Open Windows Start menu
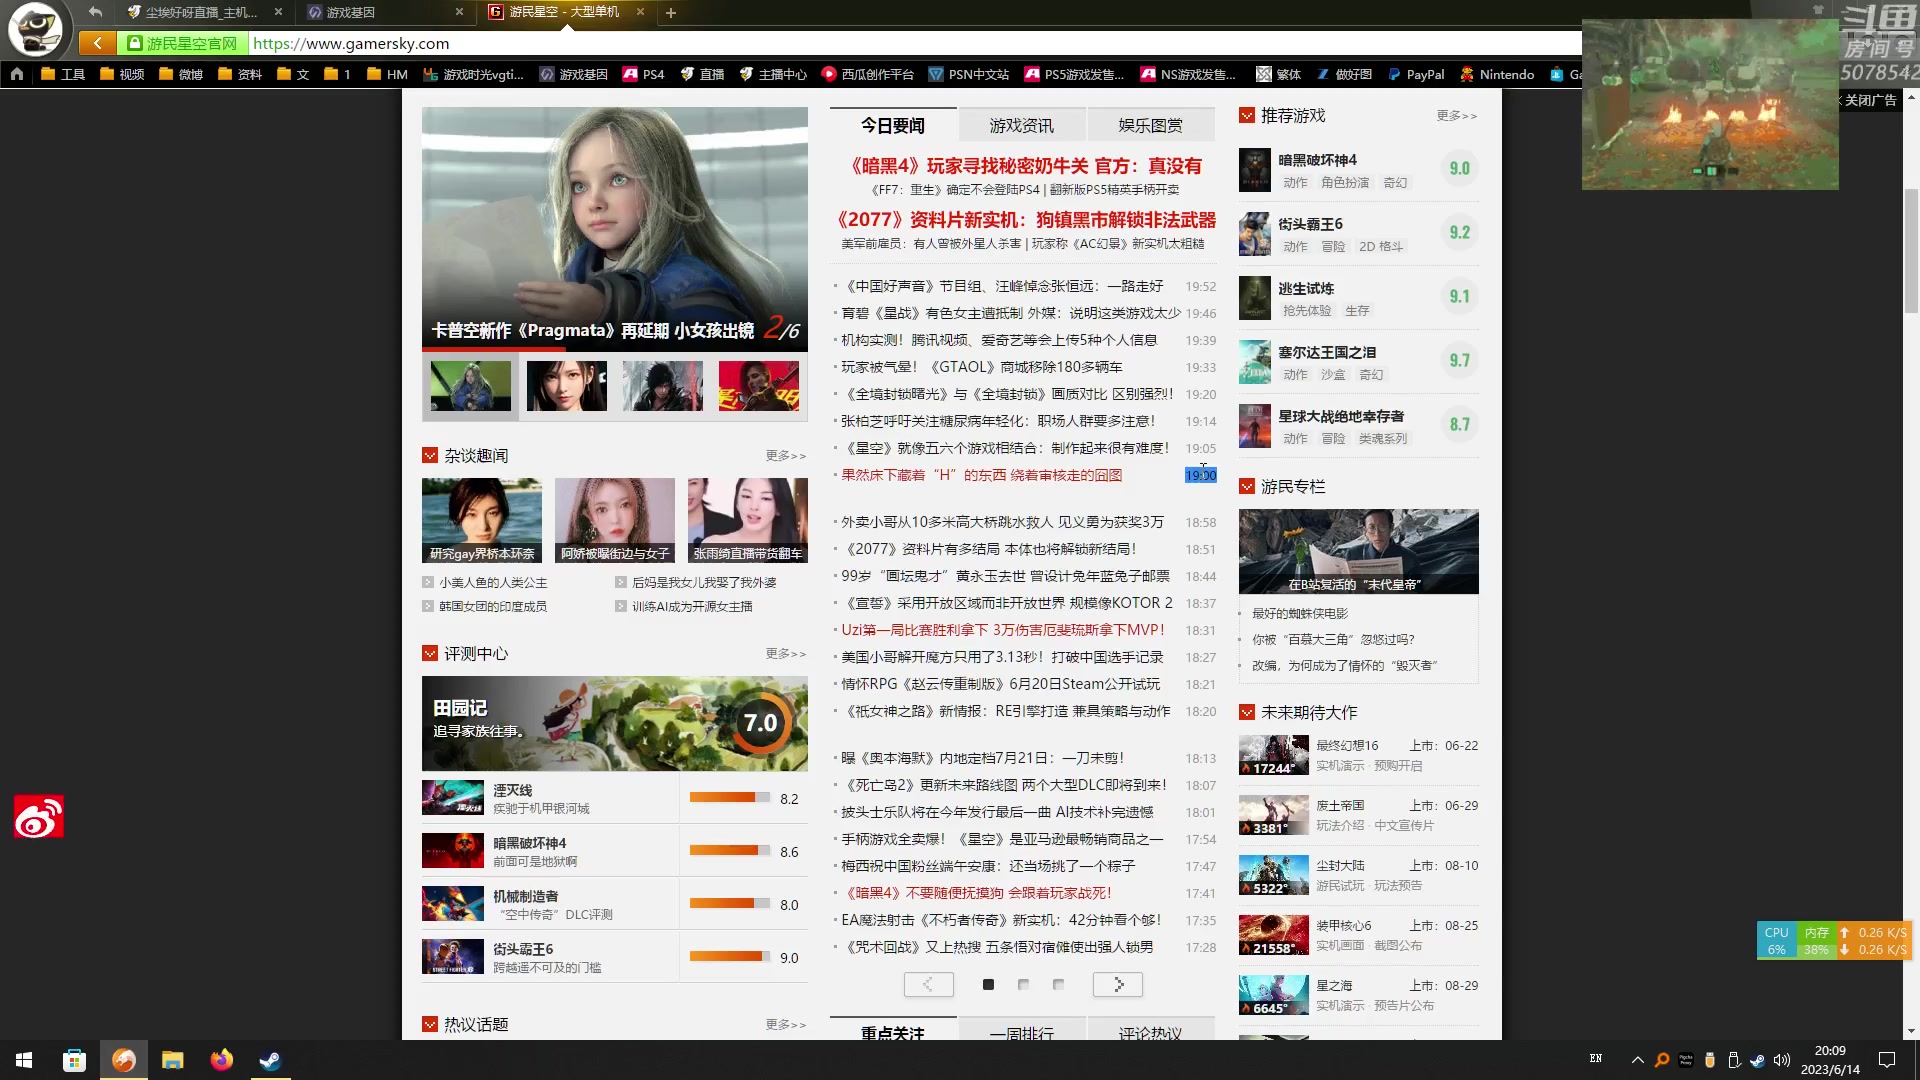Image resolution: width=1920 pixels, height=1080 pixels. 24,1060
